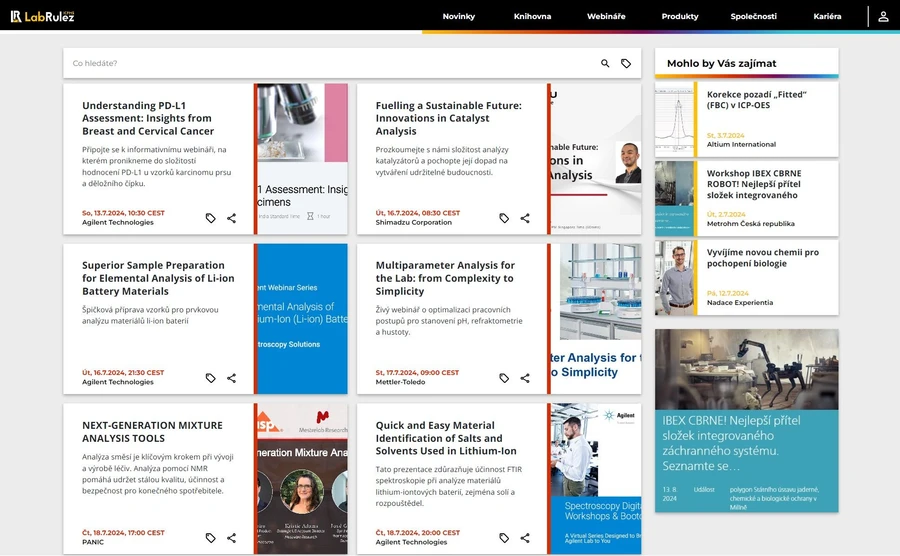Share the Quick and Easy Material Identification webinar
This screenshot has width=900, height=556.
pyautogui.click(x=525, y=538)
